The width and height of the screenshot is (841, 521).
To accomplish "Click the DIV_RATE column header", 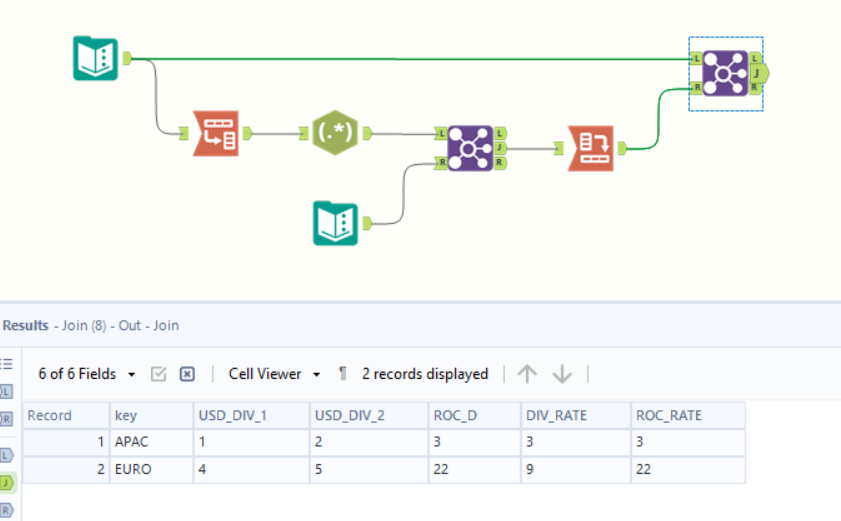I will click(x=575, y=415).
